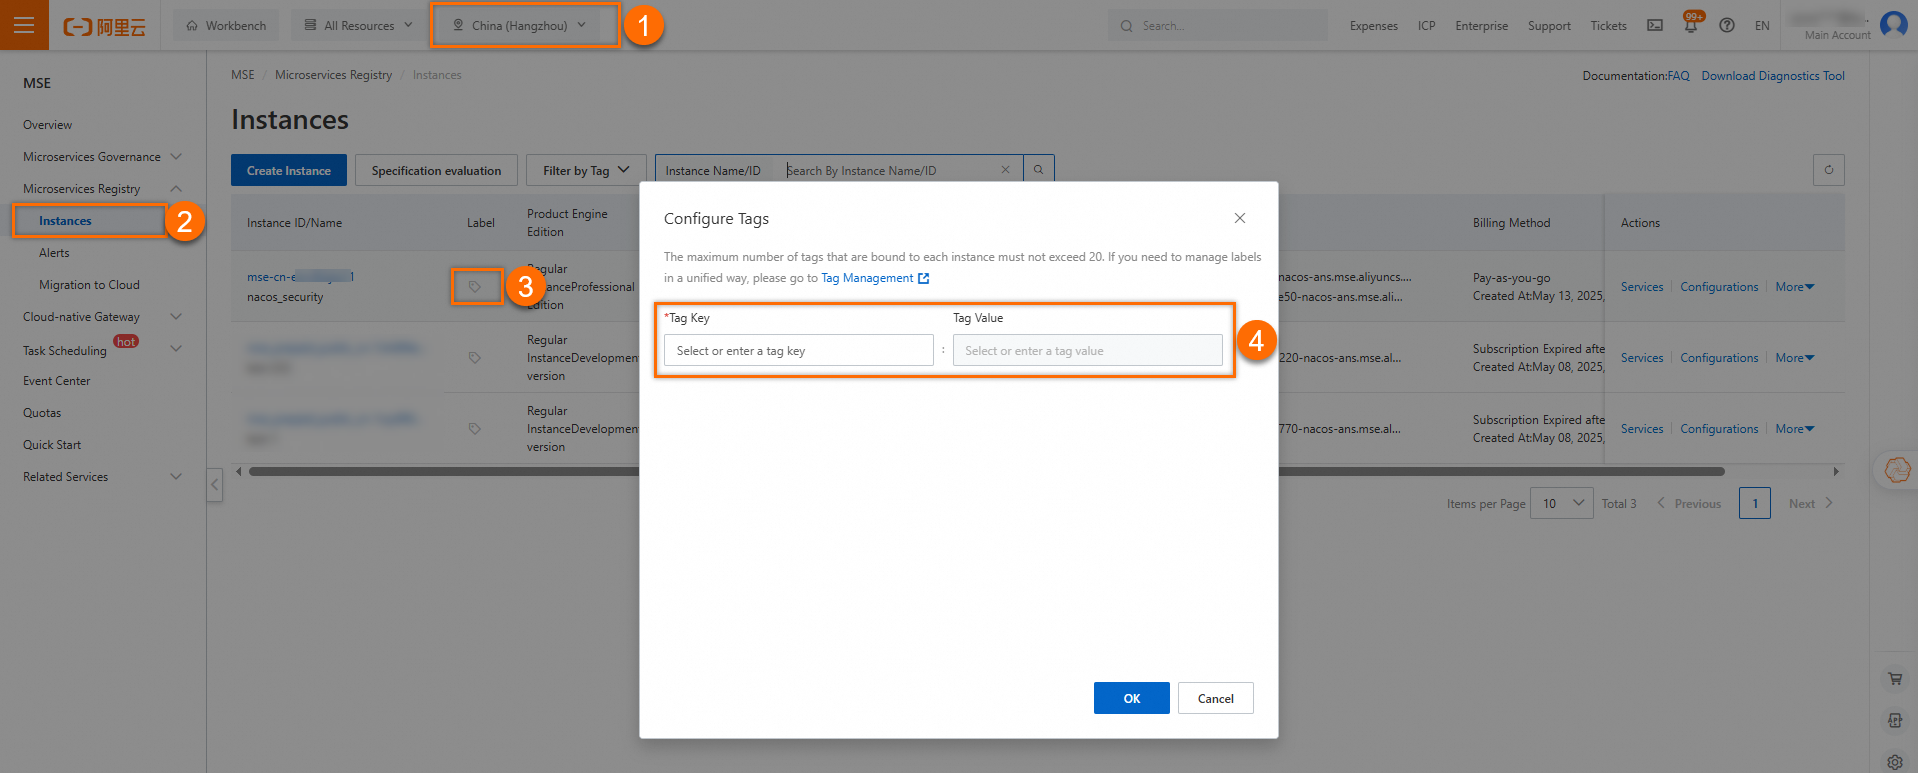The image size is (1918, 773).
Task: Open the Cloud Shell terminal icon
Action: (x=1655, y=25)
